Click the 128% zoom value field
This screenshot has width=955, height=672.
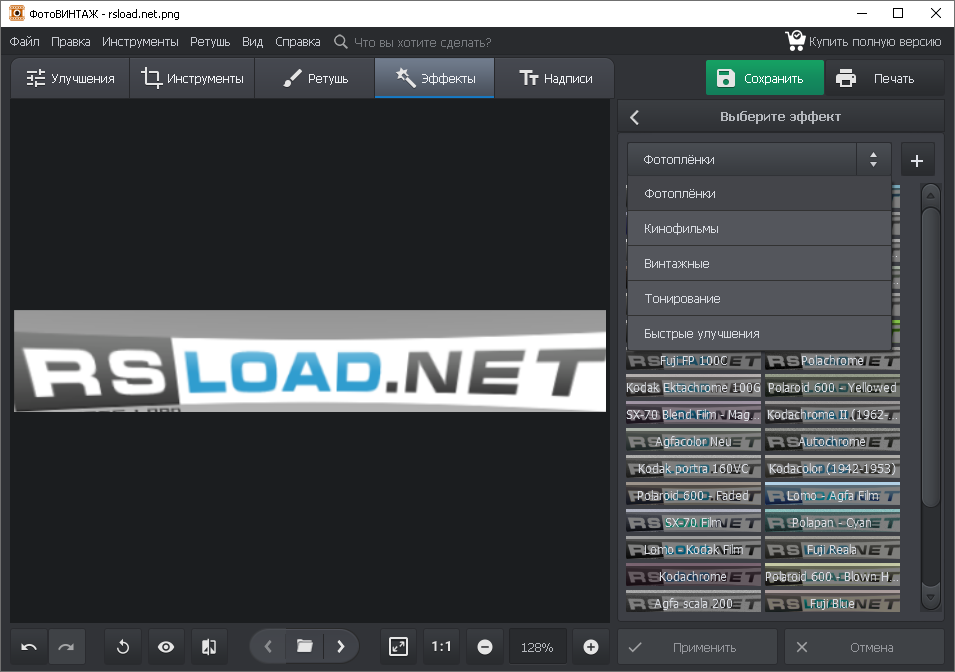pos(537,647)
